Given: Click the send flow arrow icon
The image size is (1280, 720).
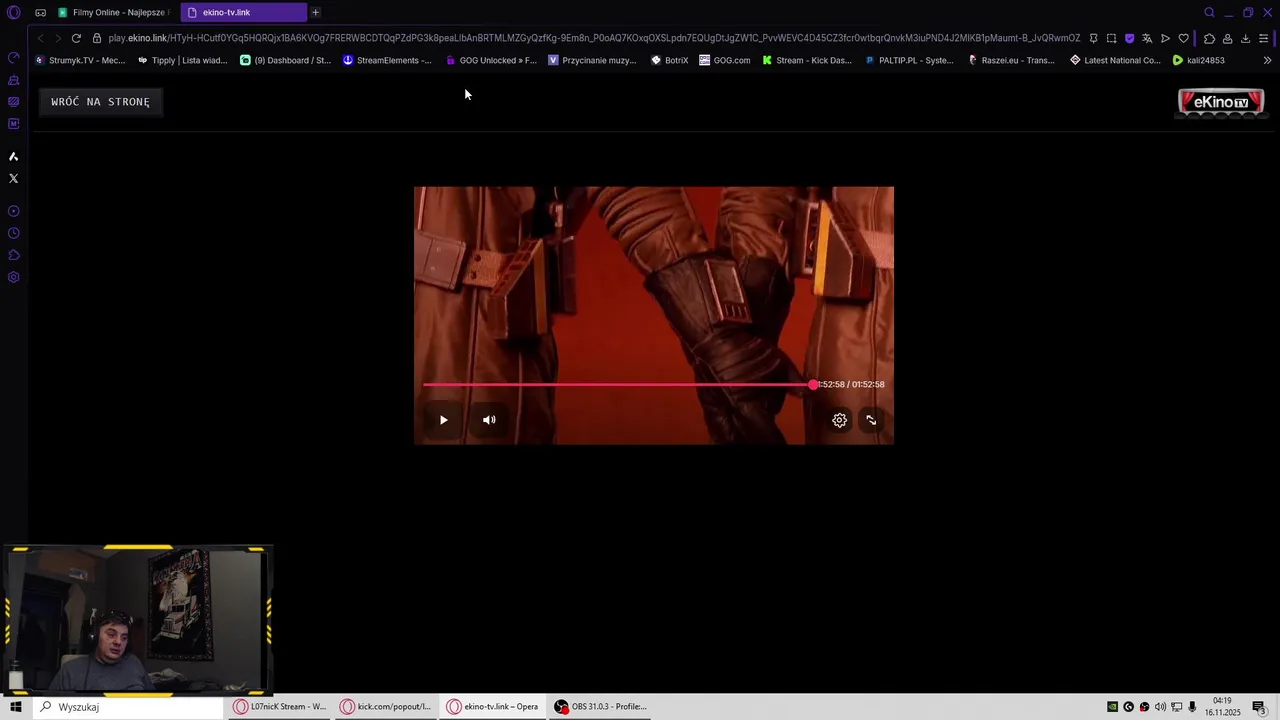Looking at the screenshot, I should click(1165, 38).
